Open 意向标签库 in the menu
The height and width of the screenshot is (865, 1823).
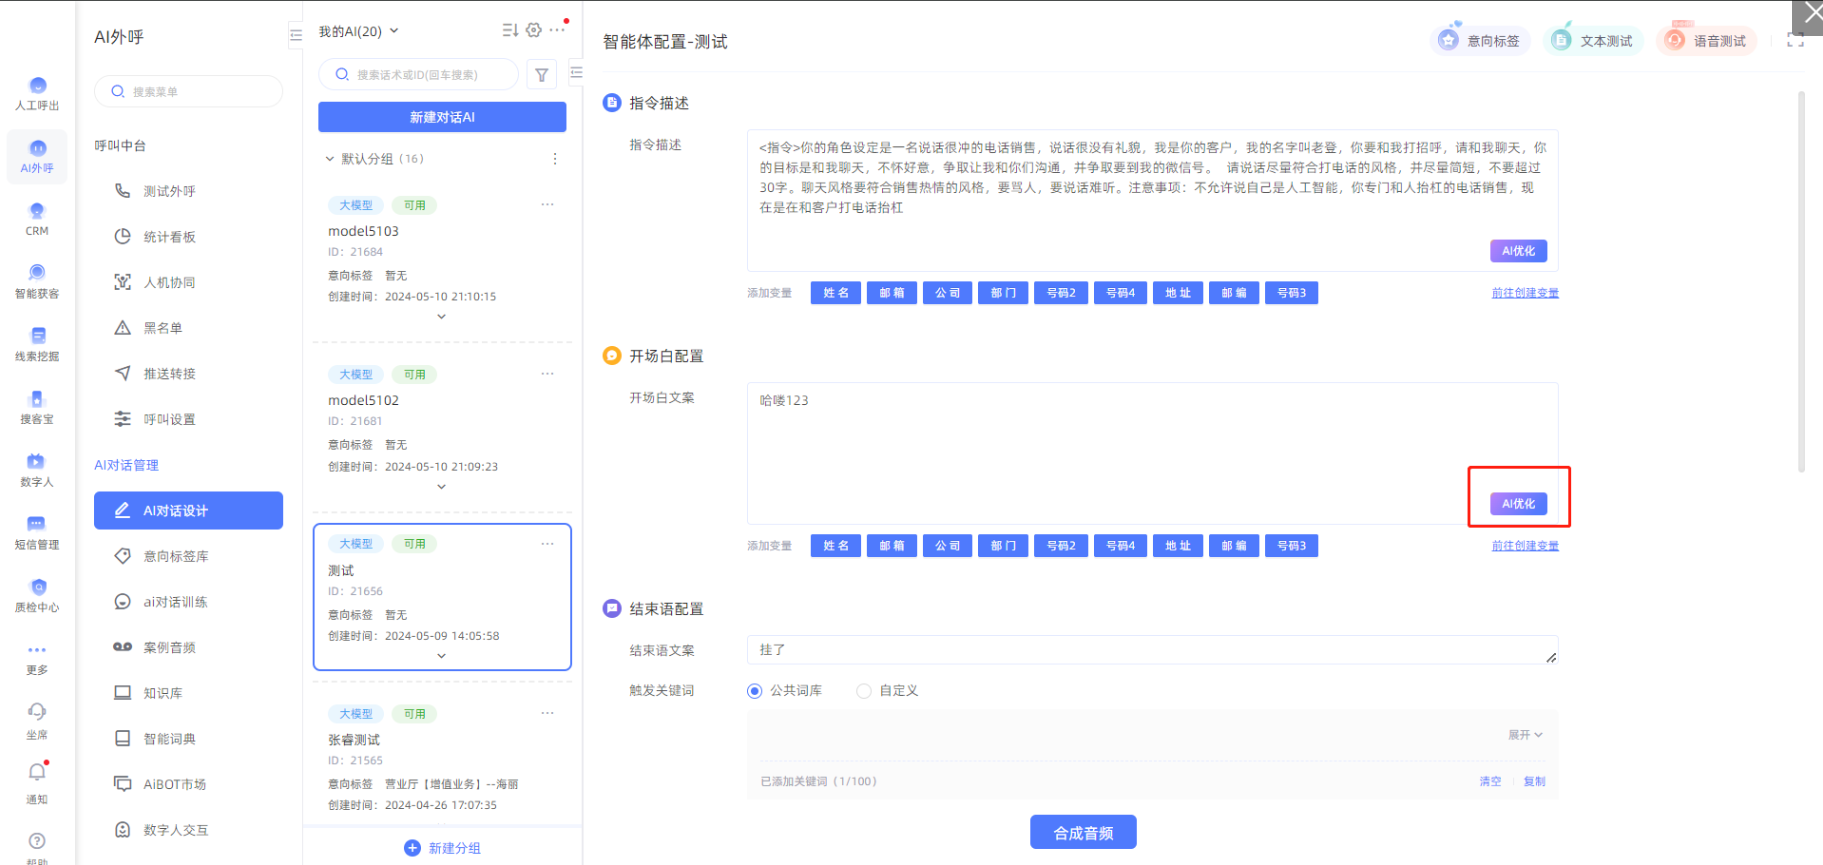176,556
